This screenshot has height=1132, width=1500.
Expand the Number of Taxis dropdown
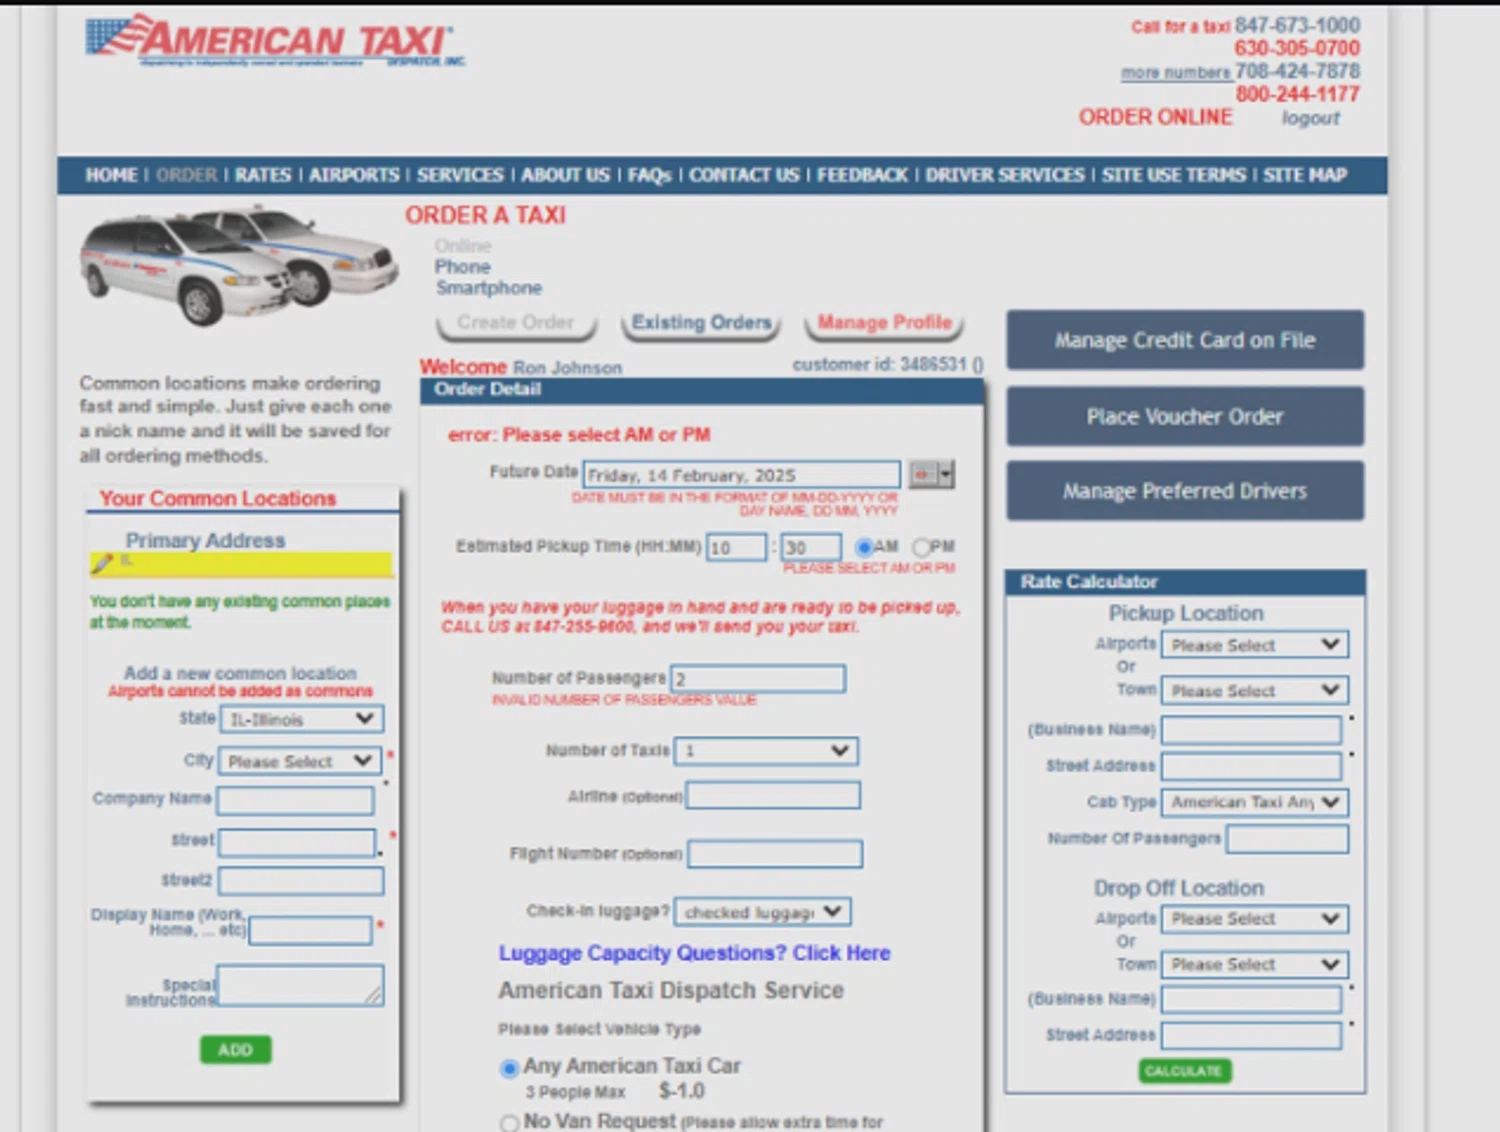click(766, 750)
